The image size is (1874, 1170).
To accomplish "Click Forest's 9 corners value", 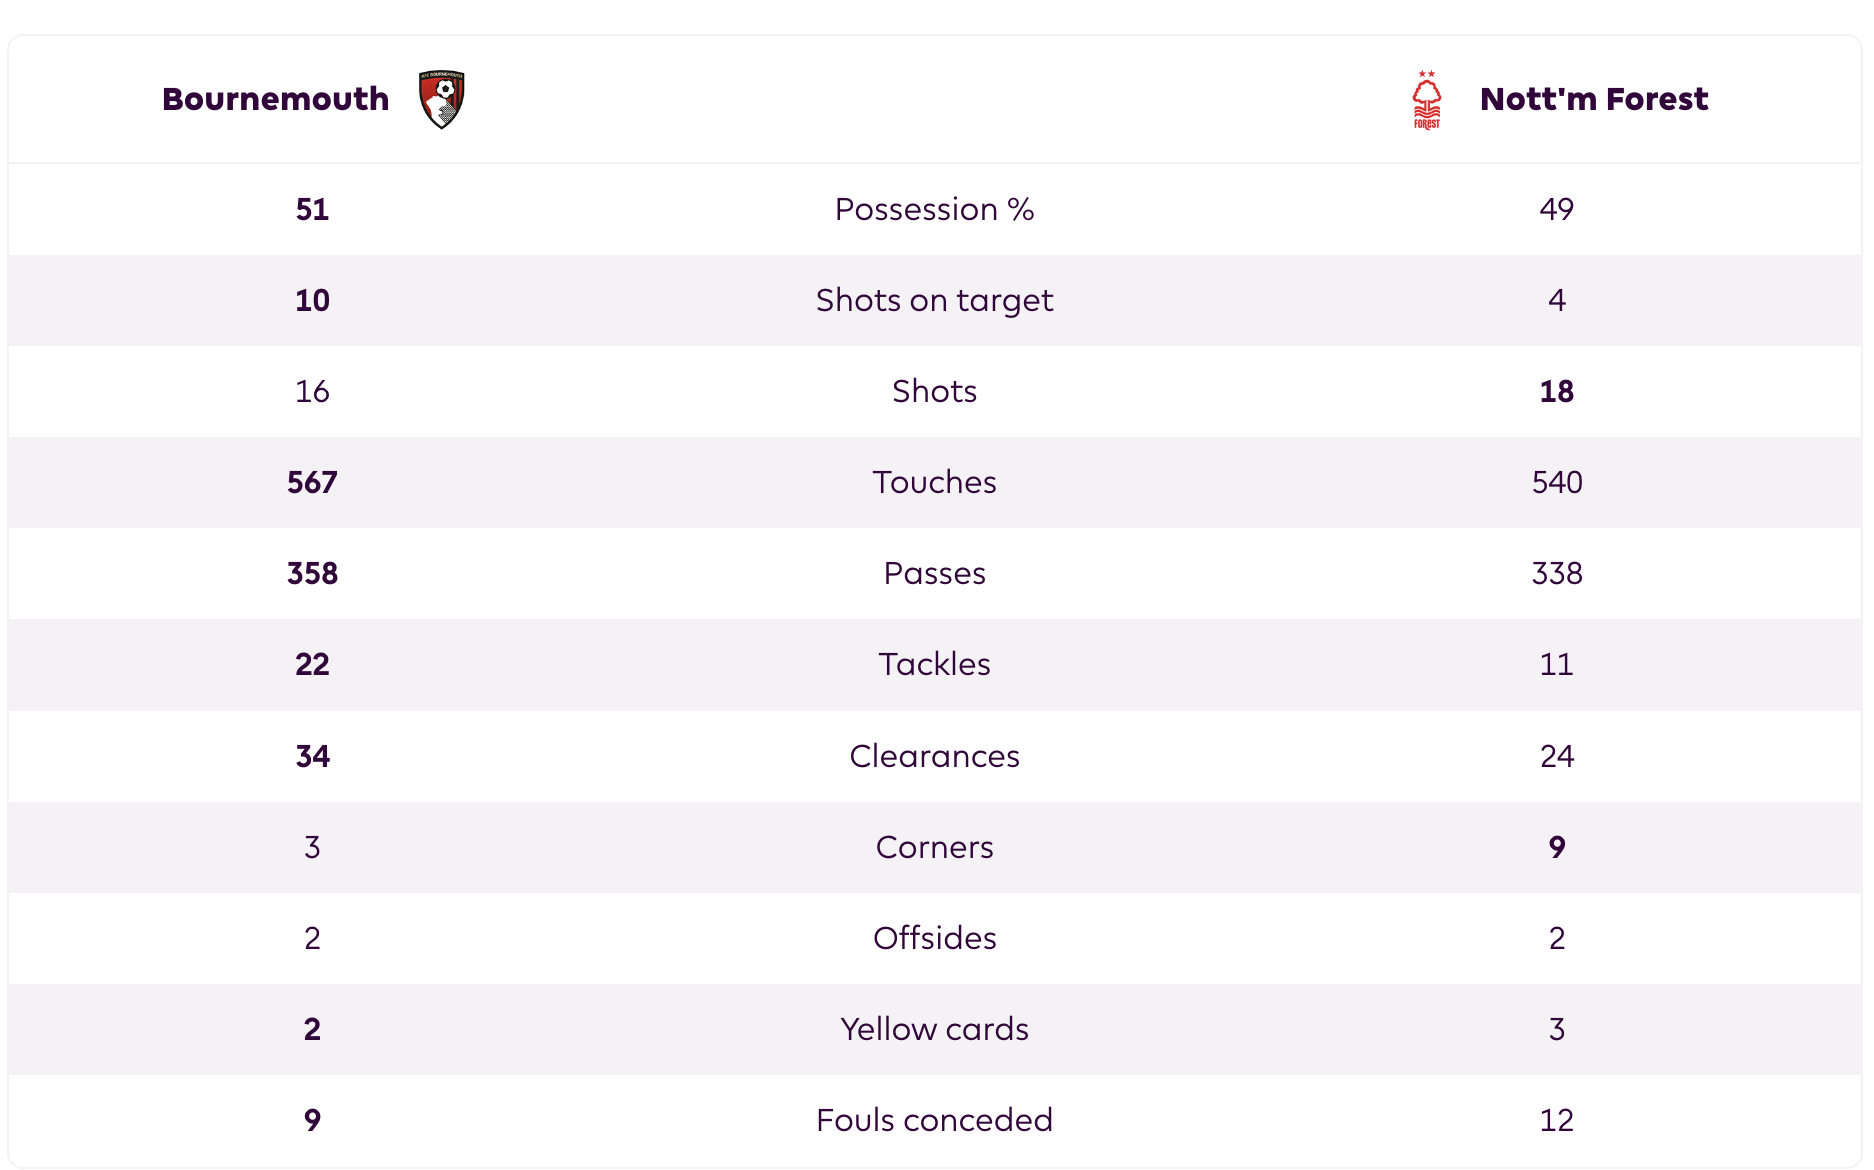I will [1556, 847].
